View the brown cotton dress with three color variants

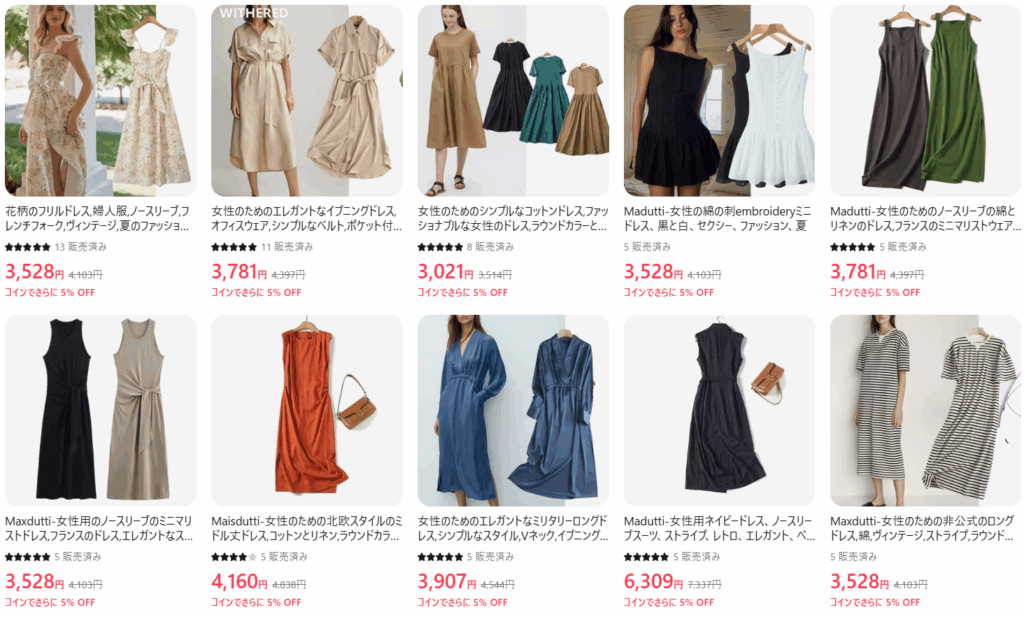point(513,101)
